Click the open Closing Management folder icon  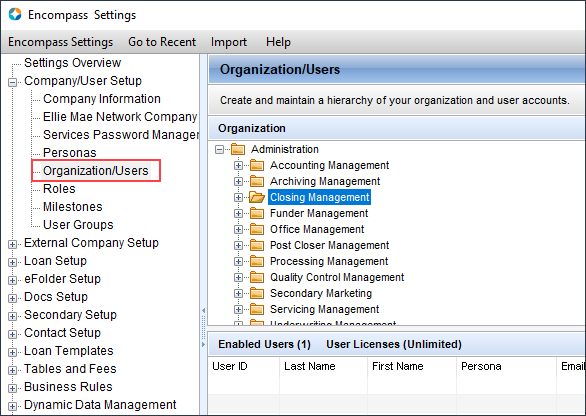tap(257, 197)
